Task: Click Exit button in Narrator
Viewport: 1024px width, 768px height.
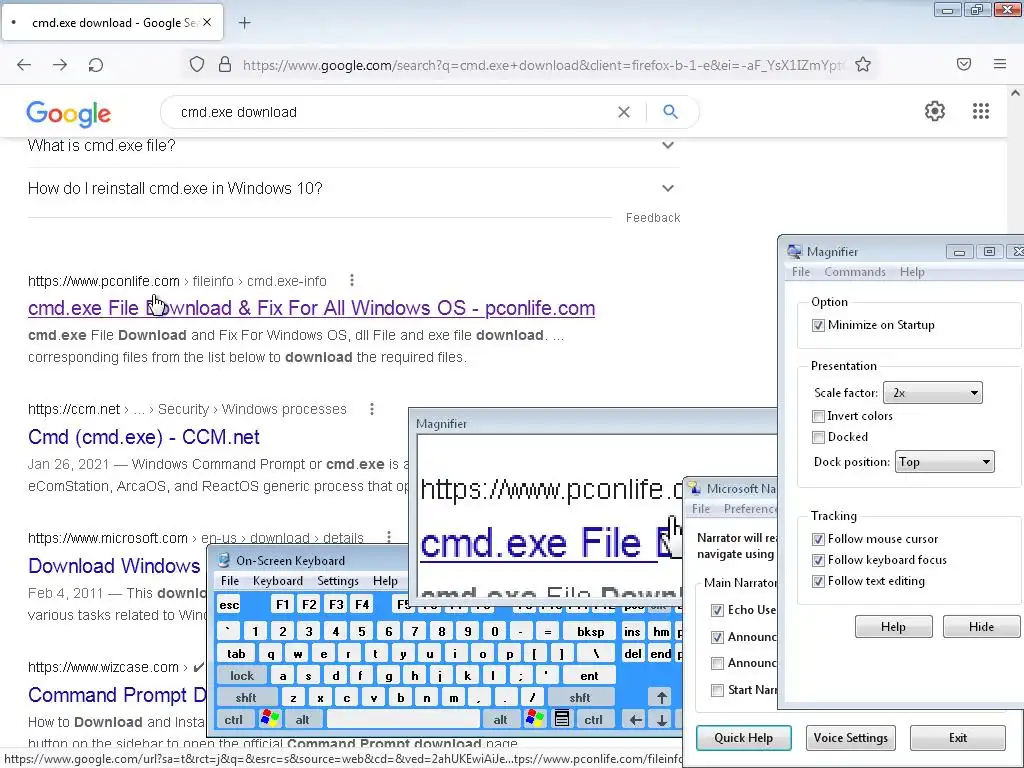Action: tap(957, 738)
